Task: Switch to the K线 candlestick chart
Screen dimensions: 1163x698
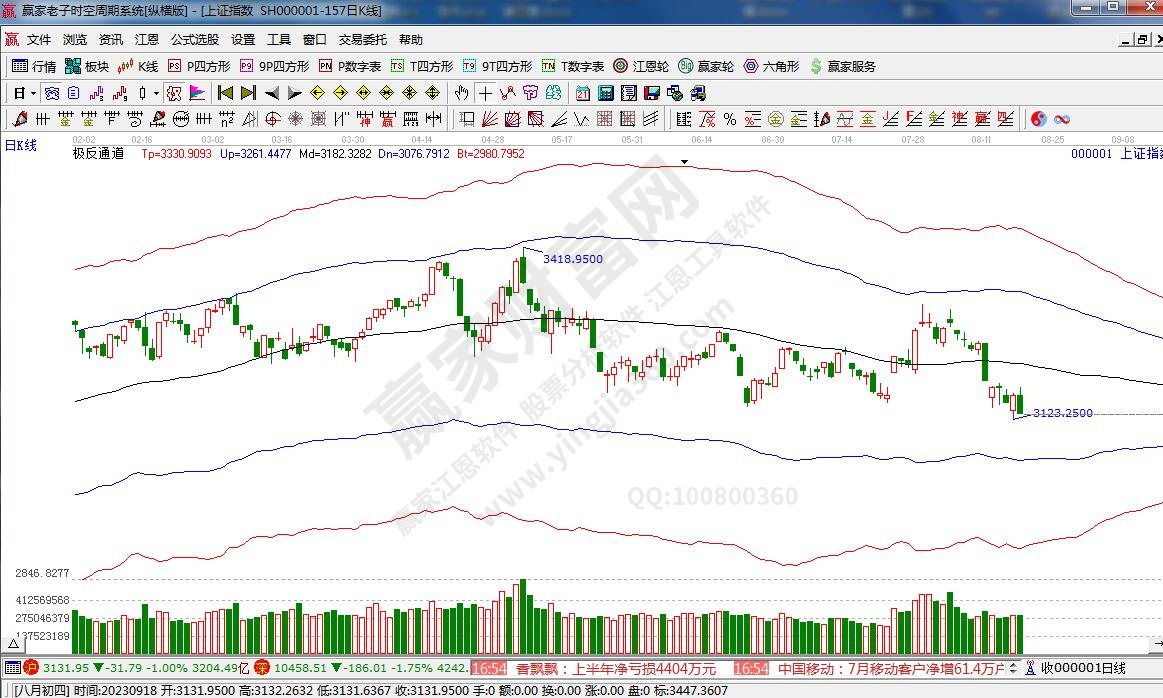Action: point(138,67)
